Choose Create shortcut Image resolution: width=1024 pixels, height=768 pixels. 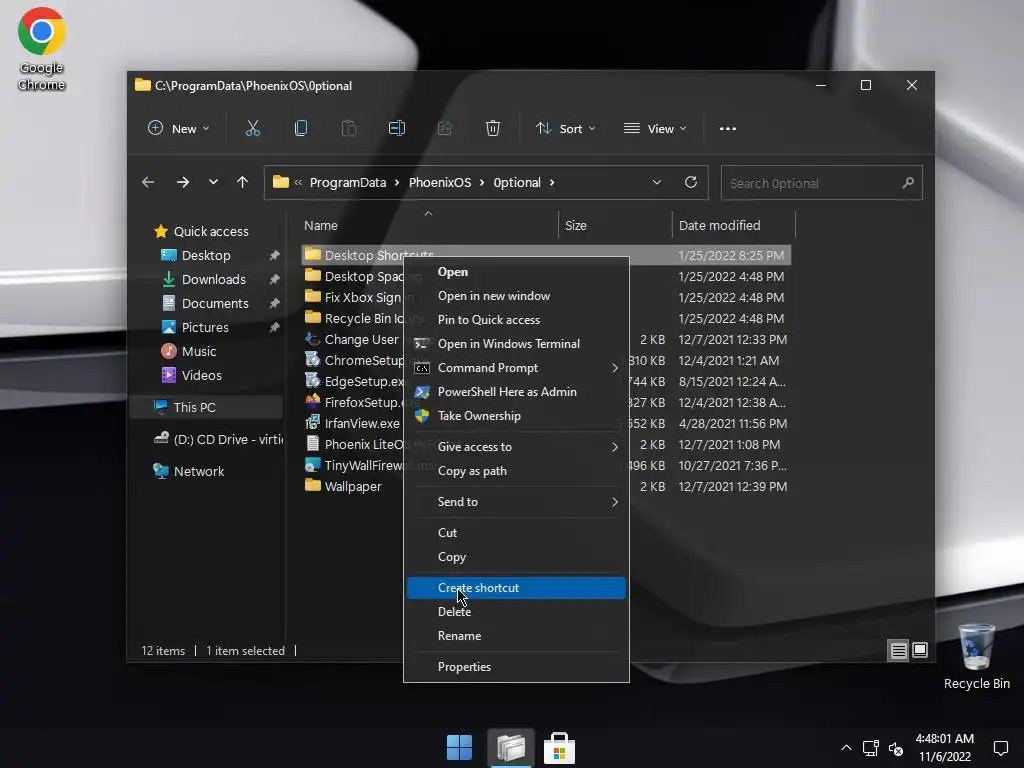click(516, 588)
